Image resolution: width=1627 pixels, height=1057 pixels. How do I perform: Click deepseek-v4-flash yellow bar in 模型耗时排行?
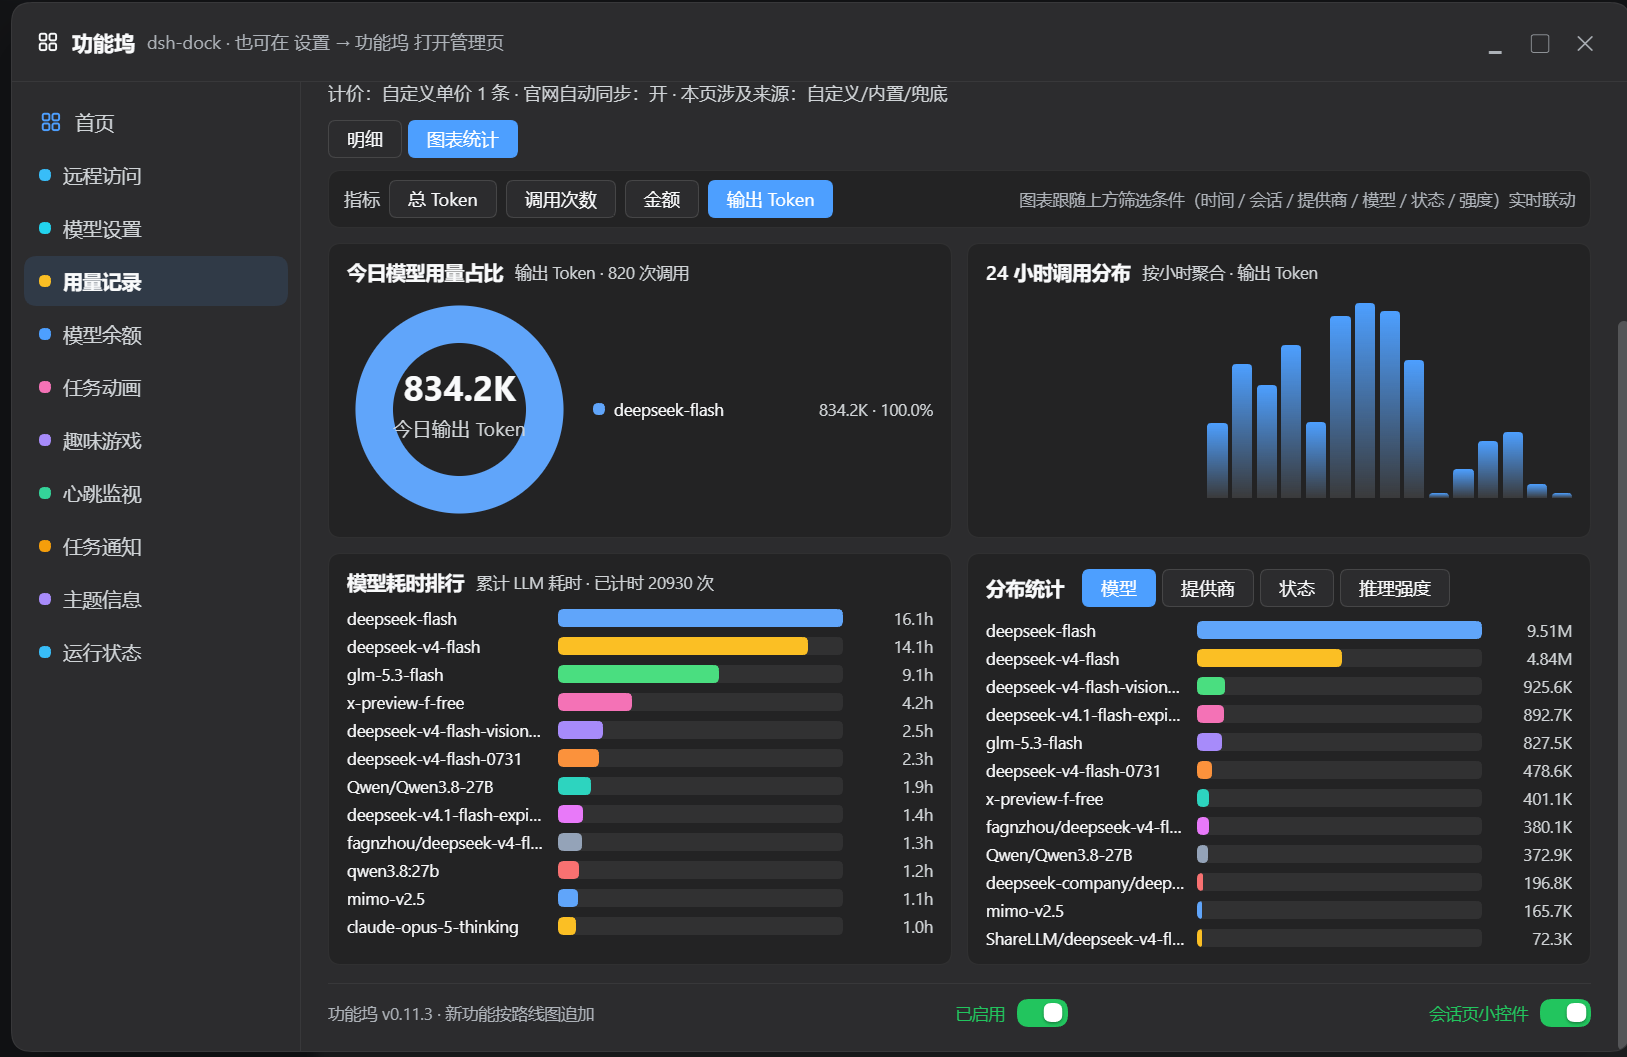[683, 646]
